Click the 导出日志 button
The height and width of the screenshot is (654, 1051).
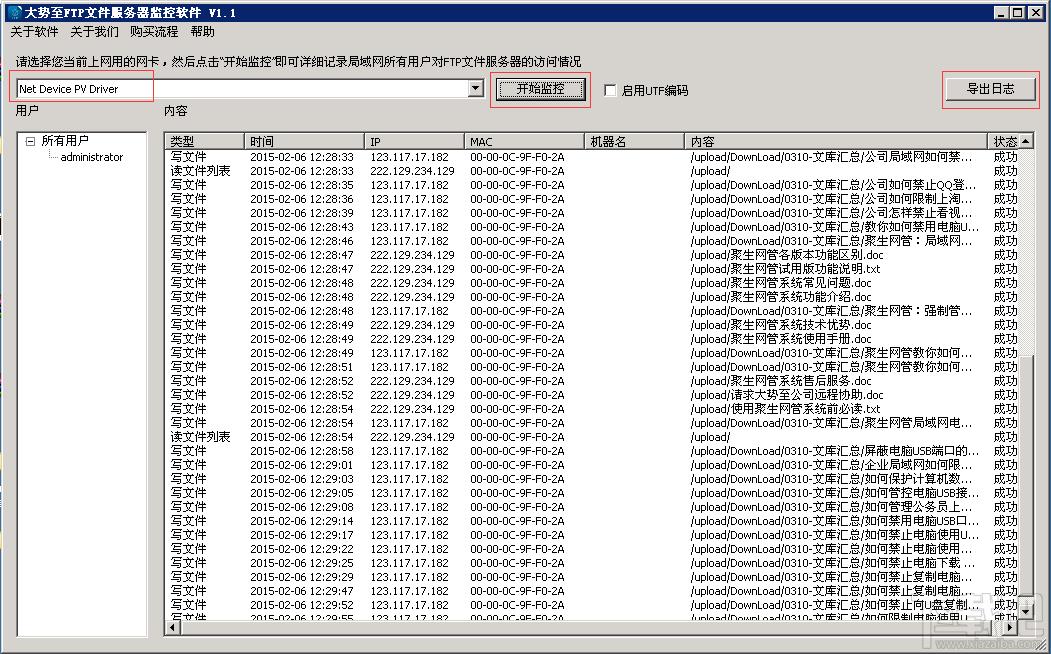990,89
